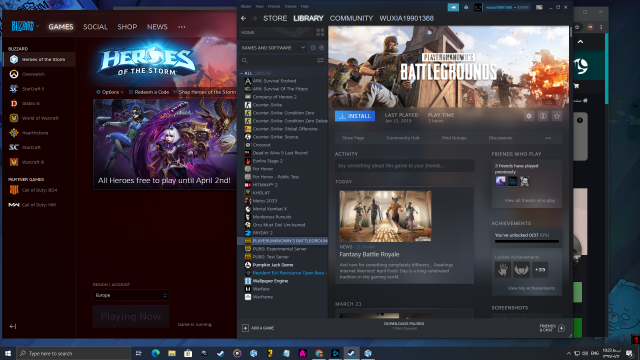Select the Overwatch icon in Blizzard launcher
Screen dimensions: 640x360
tap(14, 74)
